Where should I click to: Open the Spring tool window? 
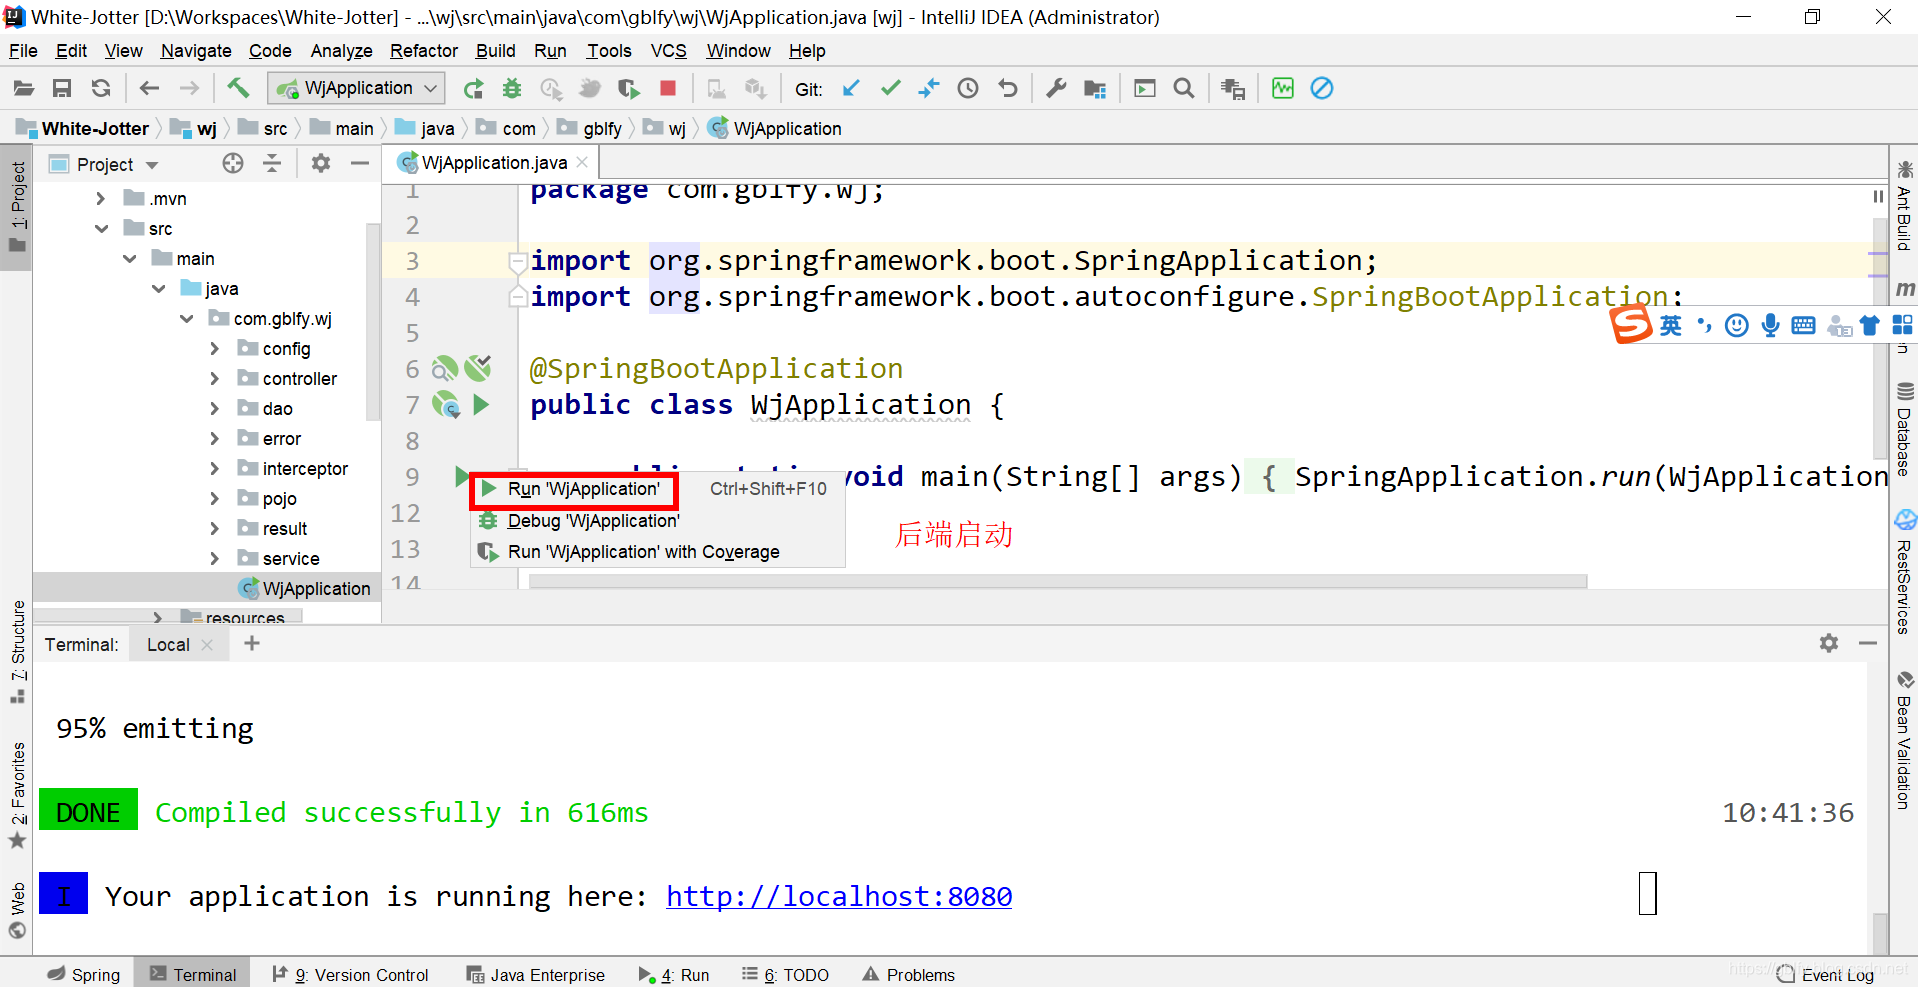pyautogui.click(x=84, y=975)
